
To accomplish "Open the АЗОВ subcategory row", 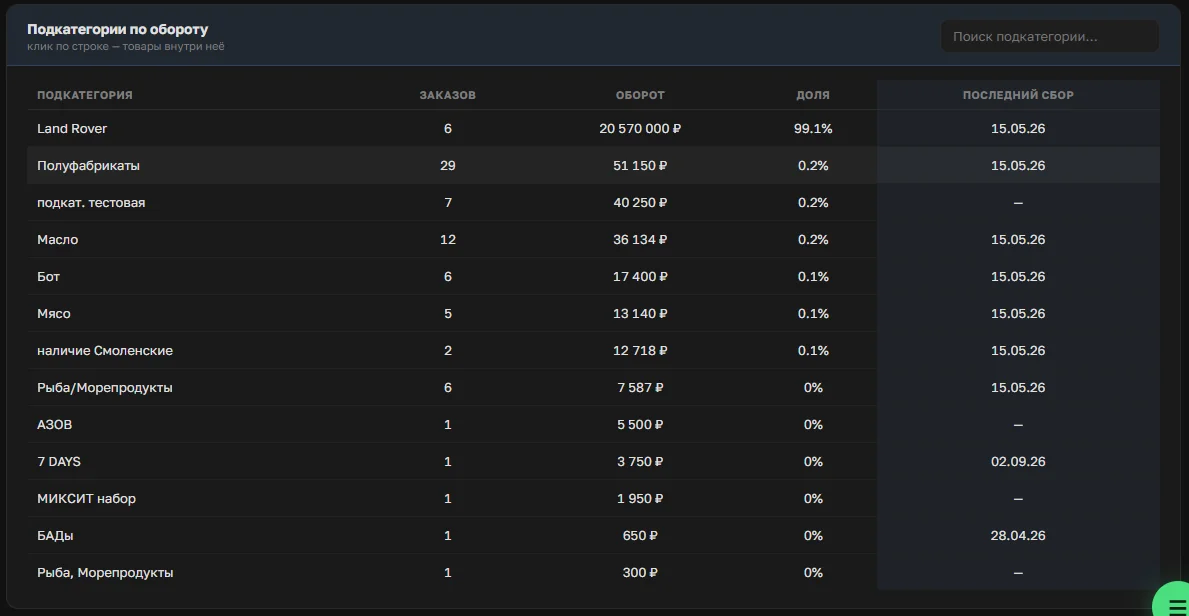I will [x=593, y=425].
